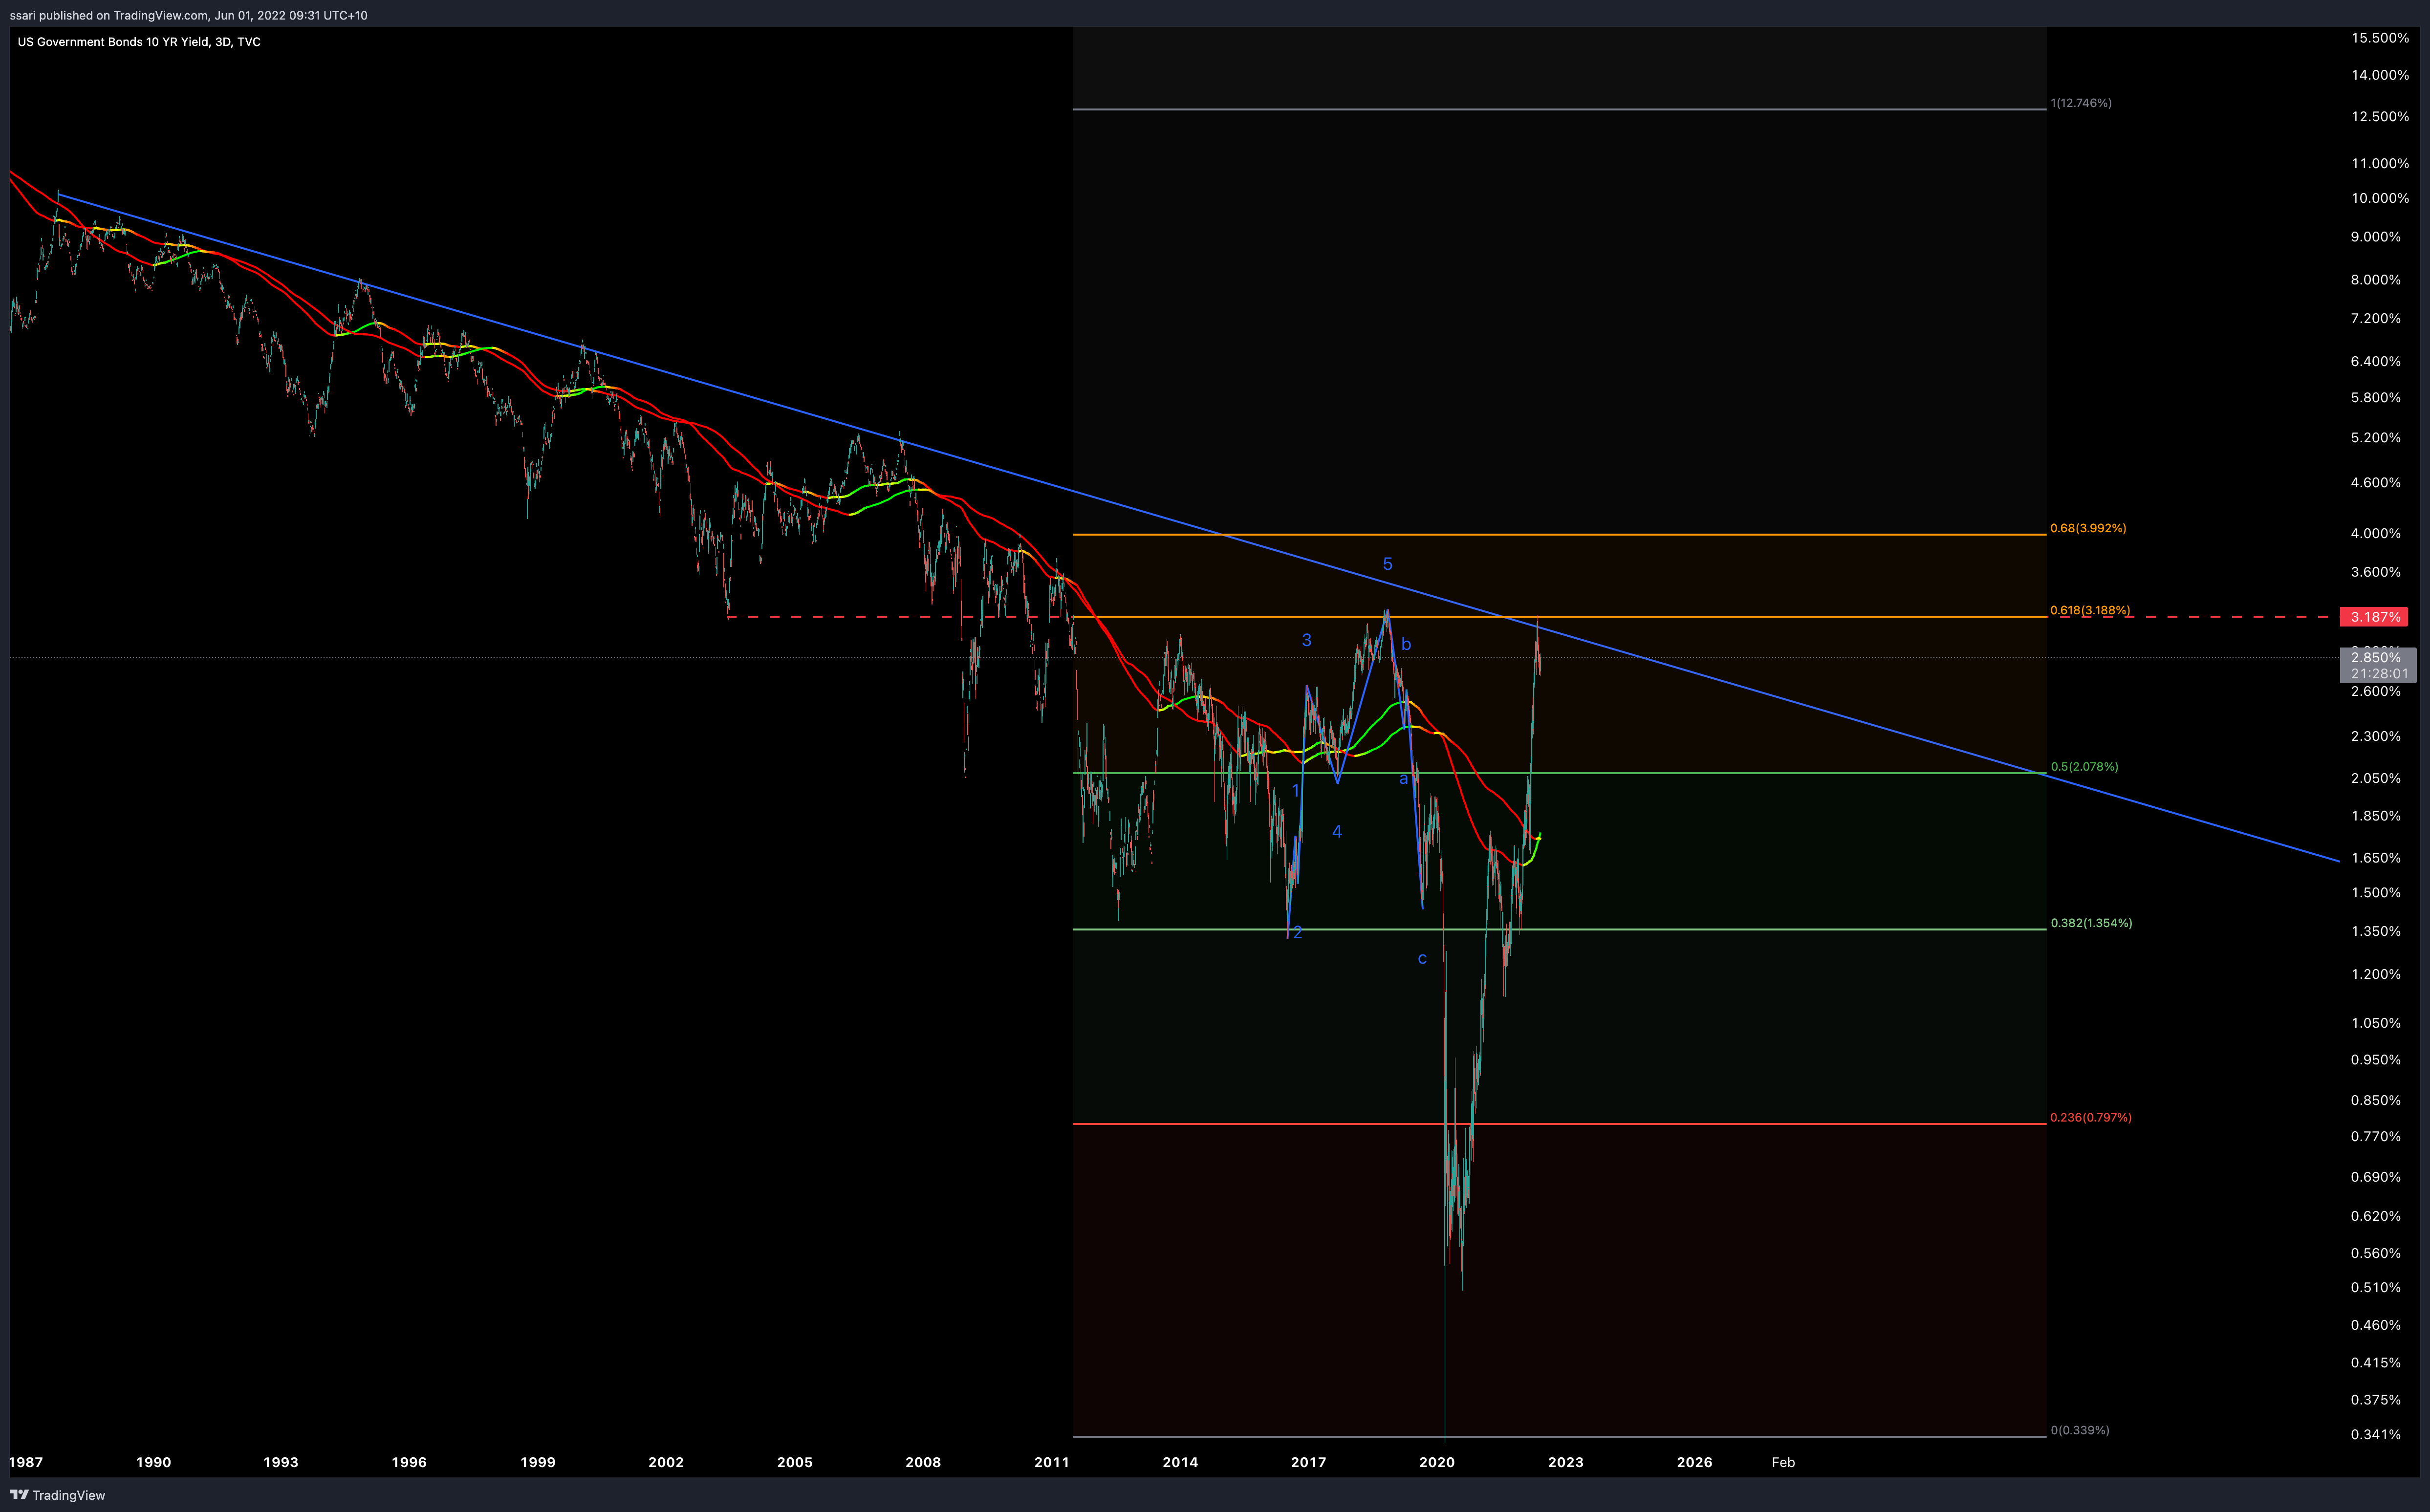Click 2026 on the time axis
2430x1512 pixels.
pos(1694,1462)
